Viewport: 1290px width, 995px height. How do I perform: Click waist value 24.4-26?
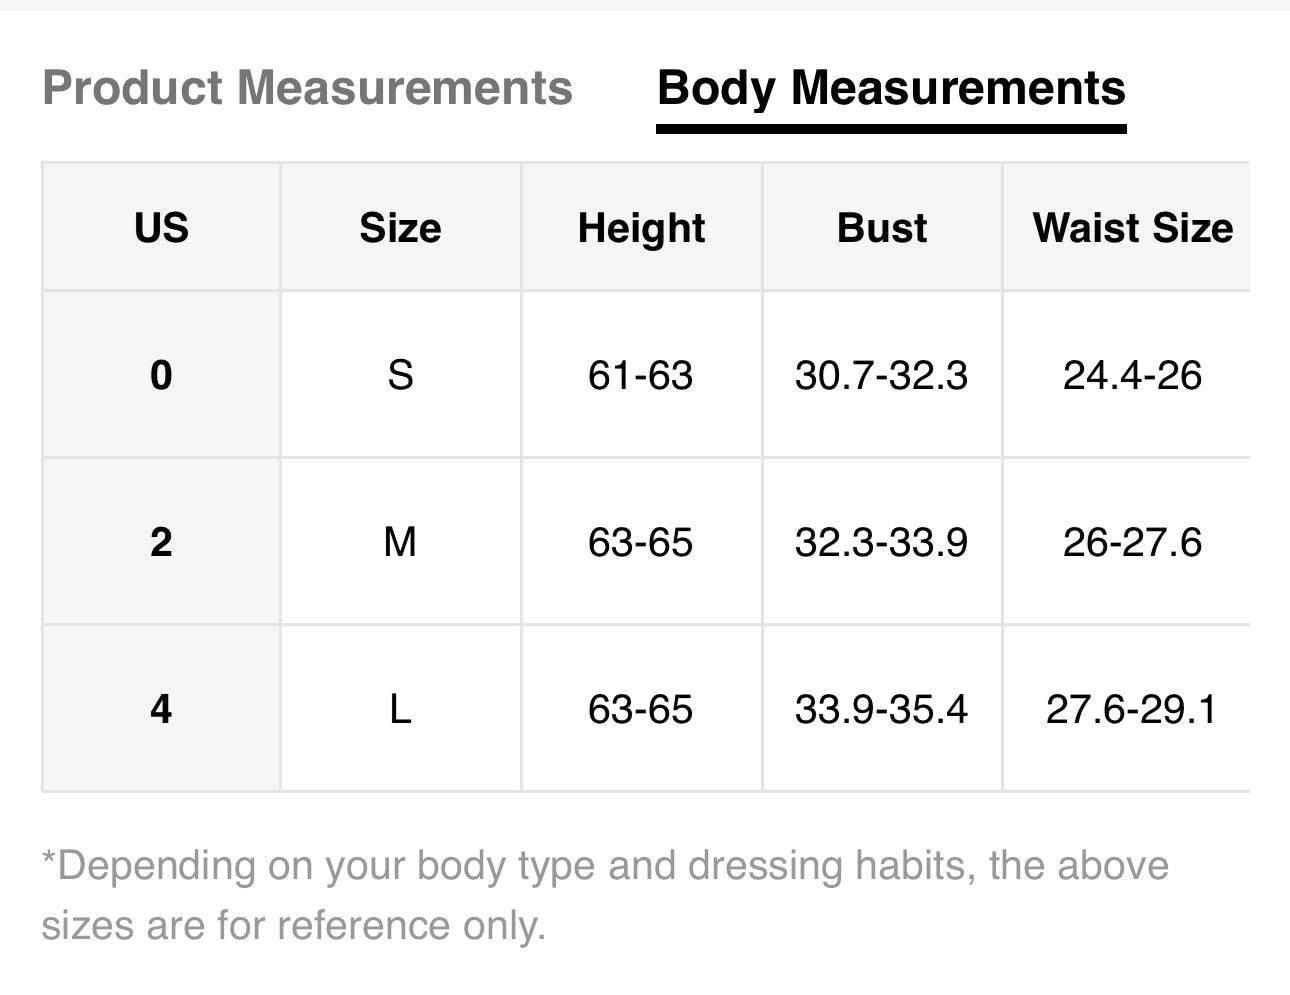[x=1132, y=375]
